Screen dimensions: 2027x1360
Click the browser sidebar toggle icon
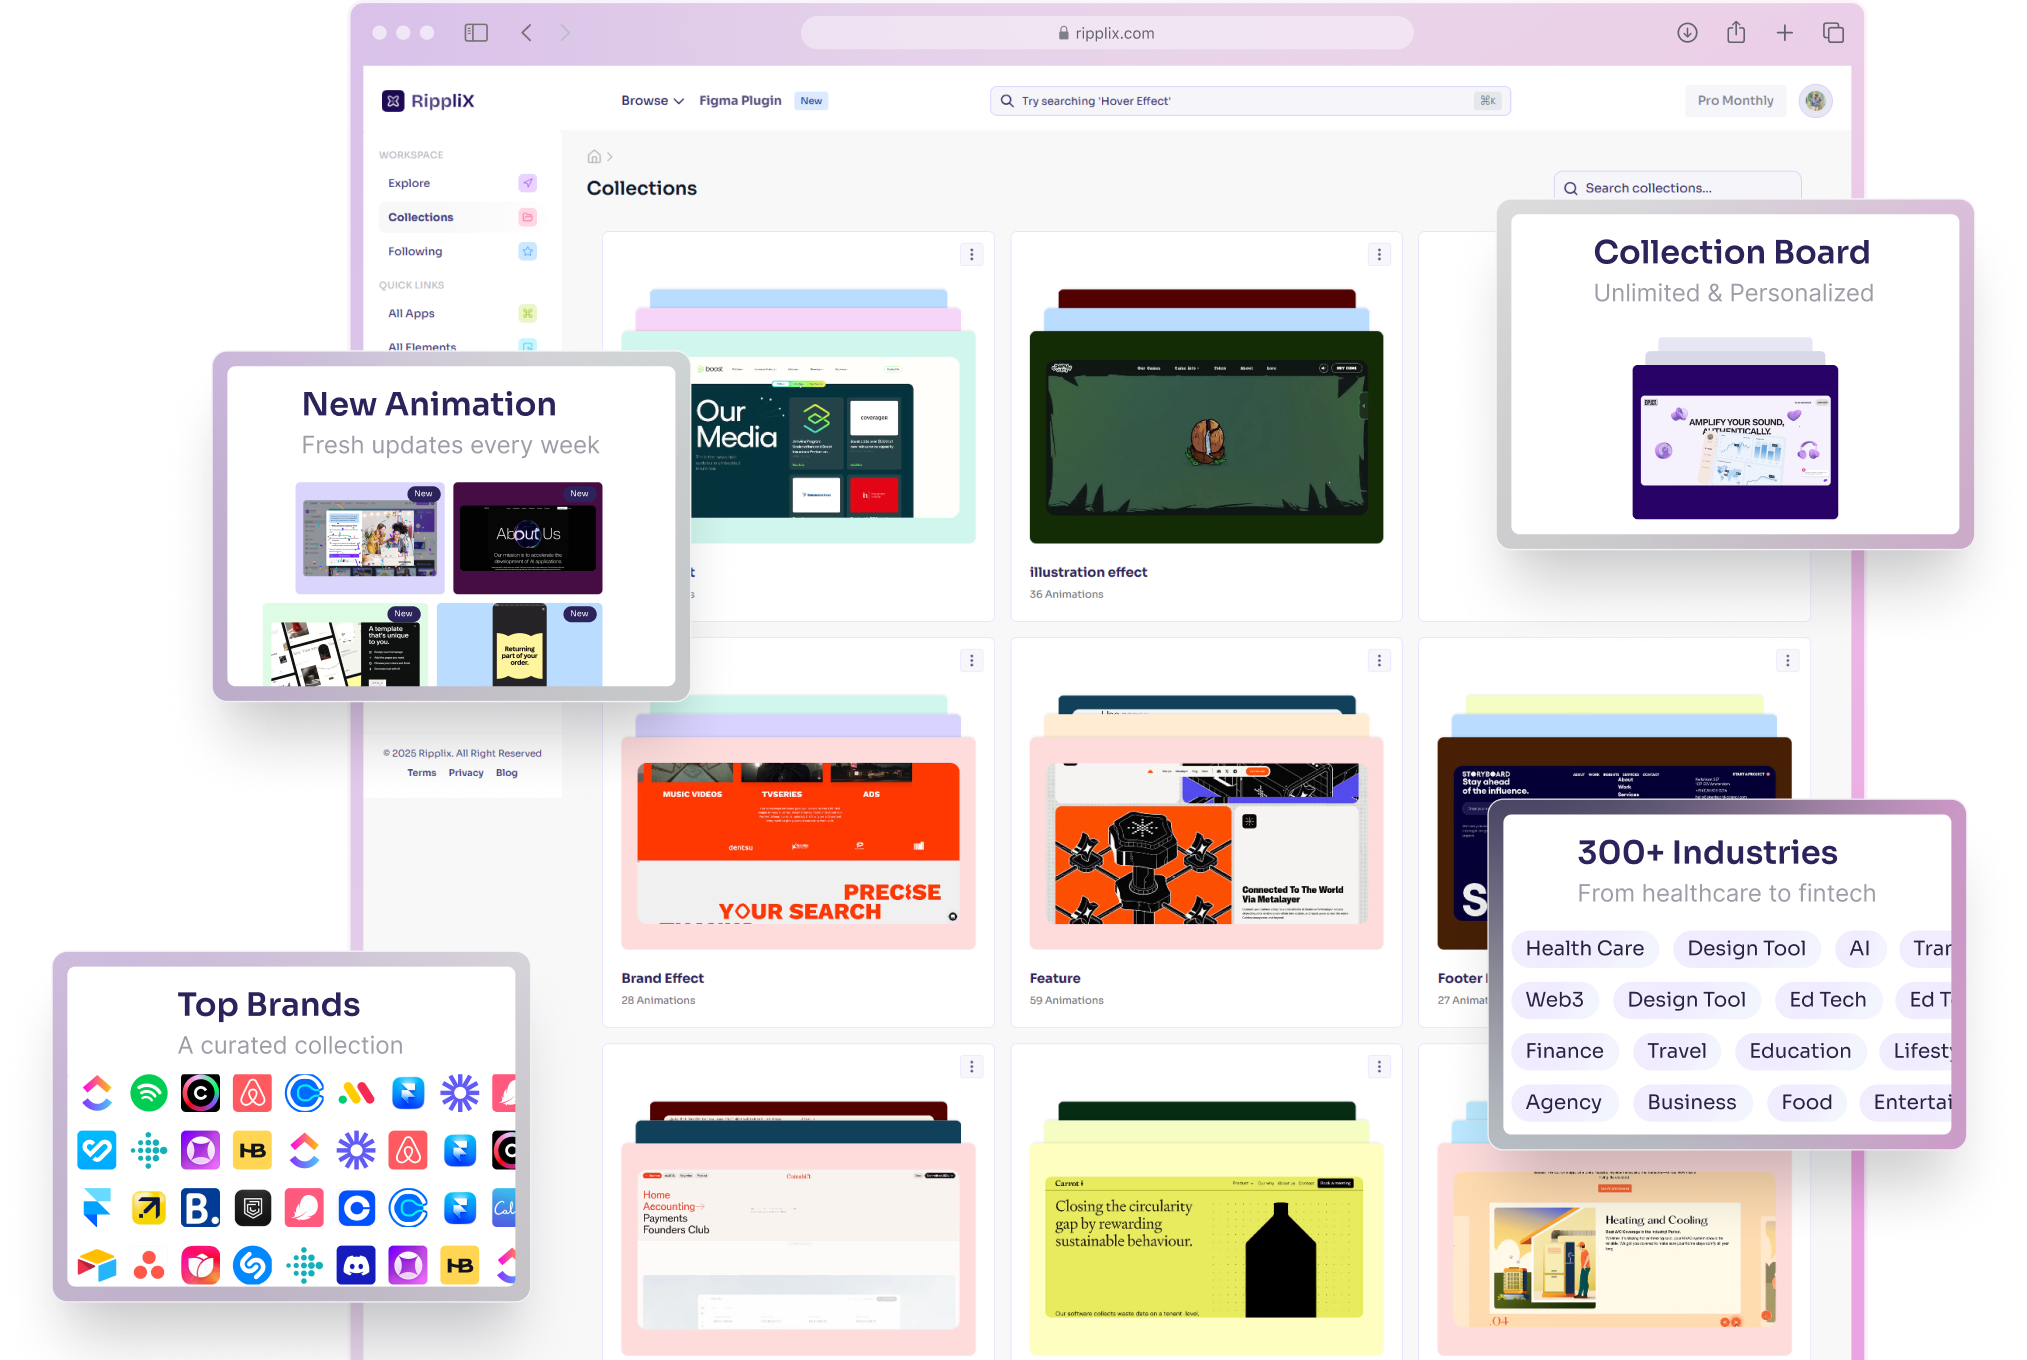click(x=476, y=33)
